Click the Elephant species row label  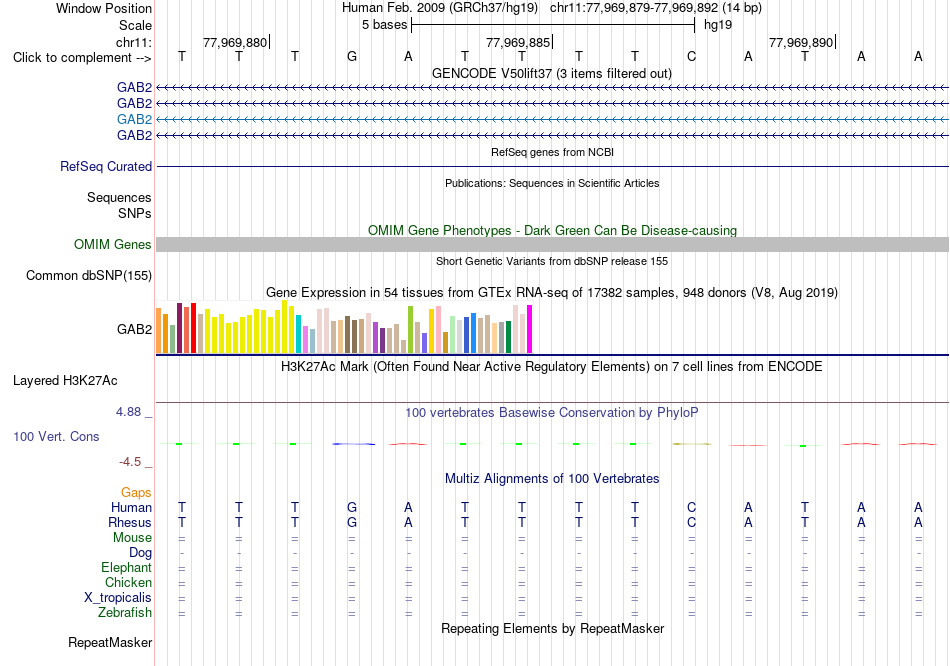[x=127, y=568]
